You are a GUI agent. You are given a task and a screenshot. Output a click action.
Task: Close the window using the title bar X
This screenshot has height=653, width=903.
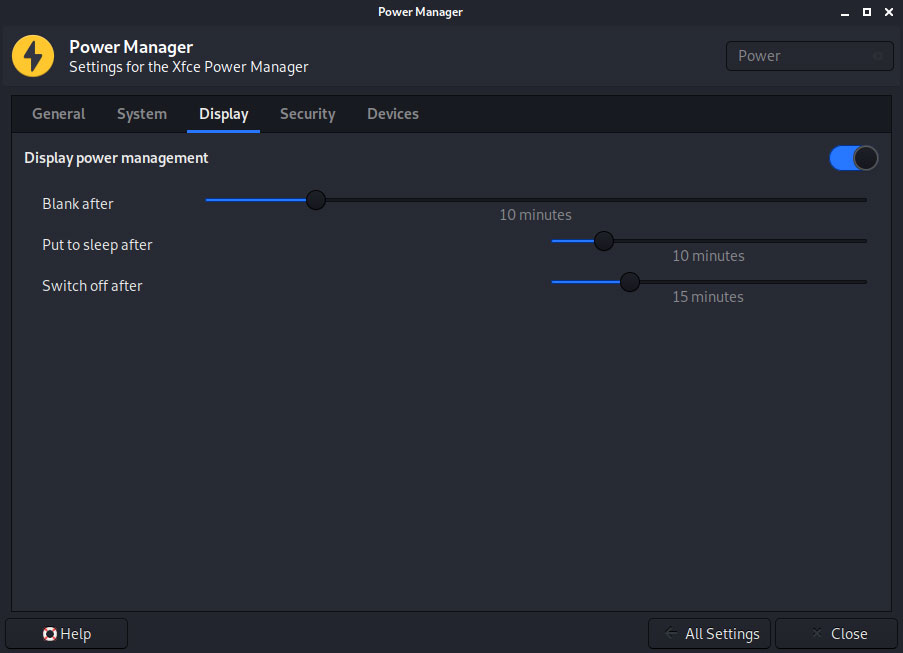[x=889, y=12]
